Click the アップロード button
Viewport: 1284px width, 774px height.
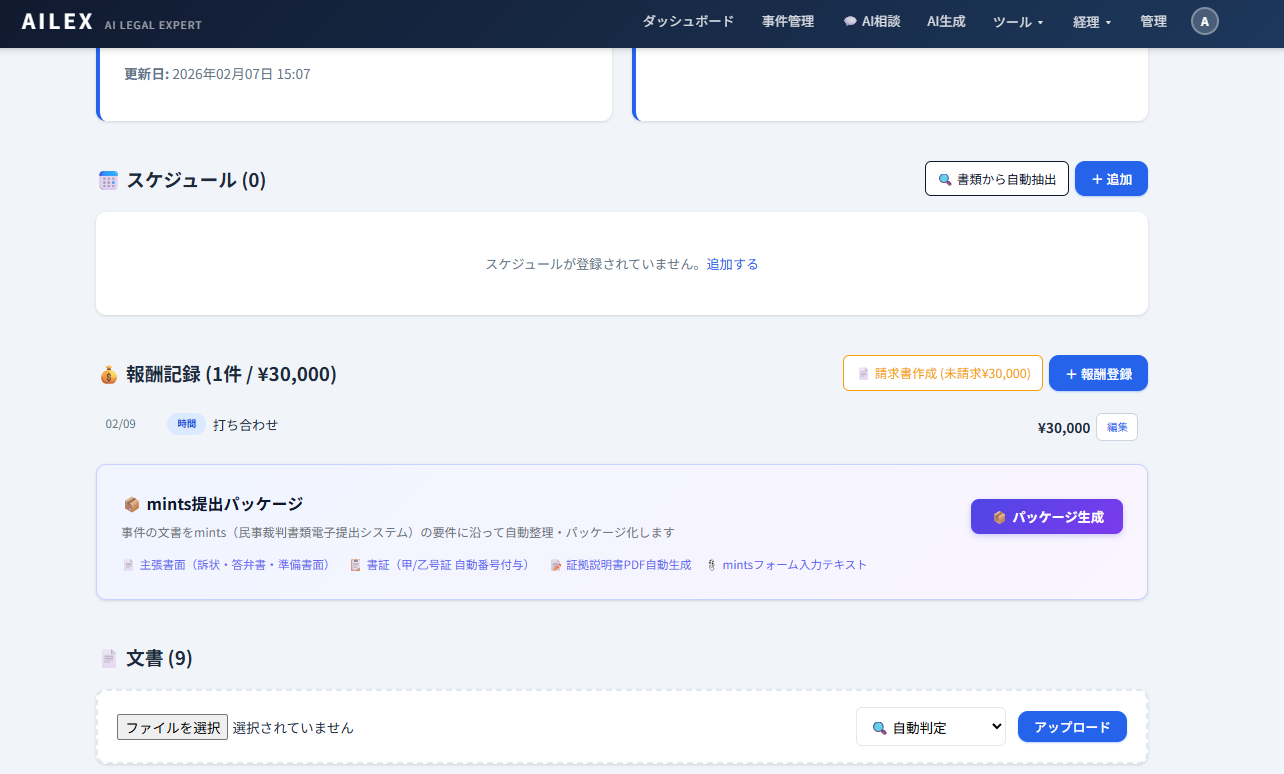pos(1072,727)
